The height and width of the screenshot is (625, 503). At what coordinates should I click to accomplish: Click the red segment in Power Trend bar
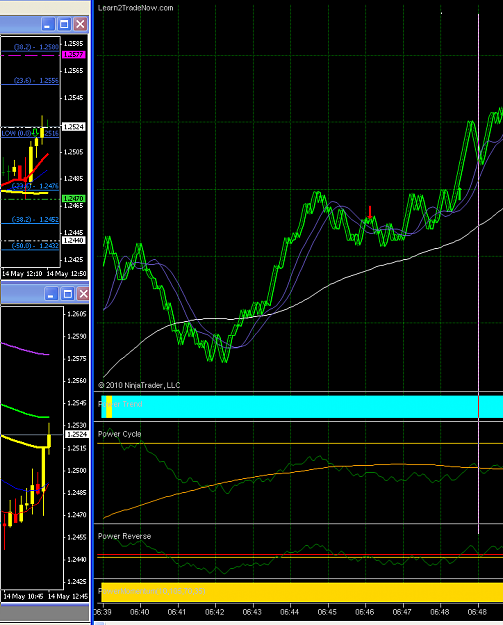tap(478, 407)
